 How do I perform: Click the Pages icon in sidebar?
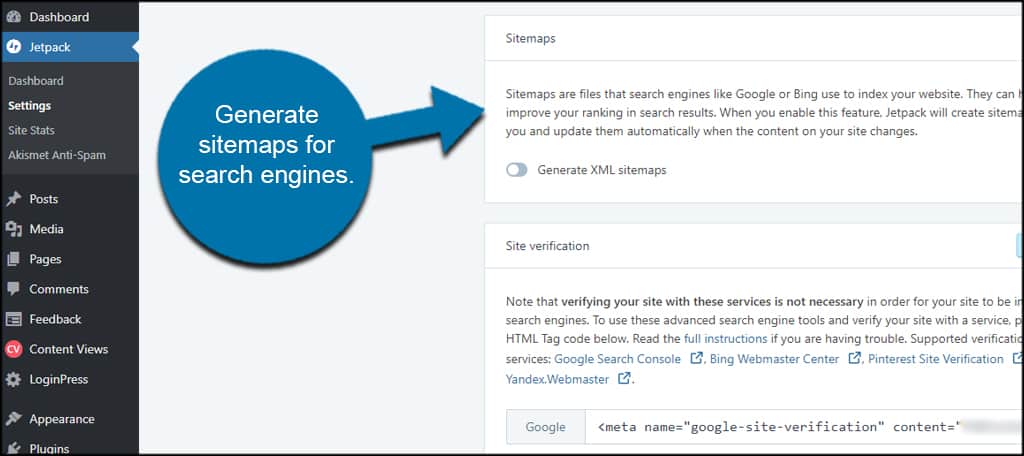(13, 259)
